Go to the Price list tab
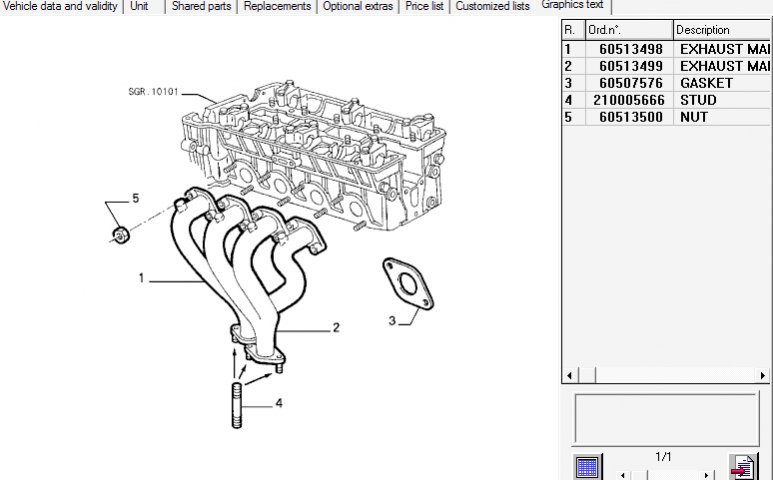The width and height of the screenshot is (773, 480). 424,6
